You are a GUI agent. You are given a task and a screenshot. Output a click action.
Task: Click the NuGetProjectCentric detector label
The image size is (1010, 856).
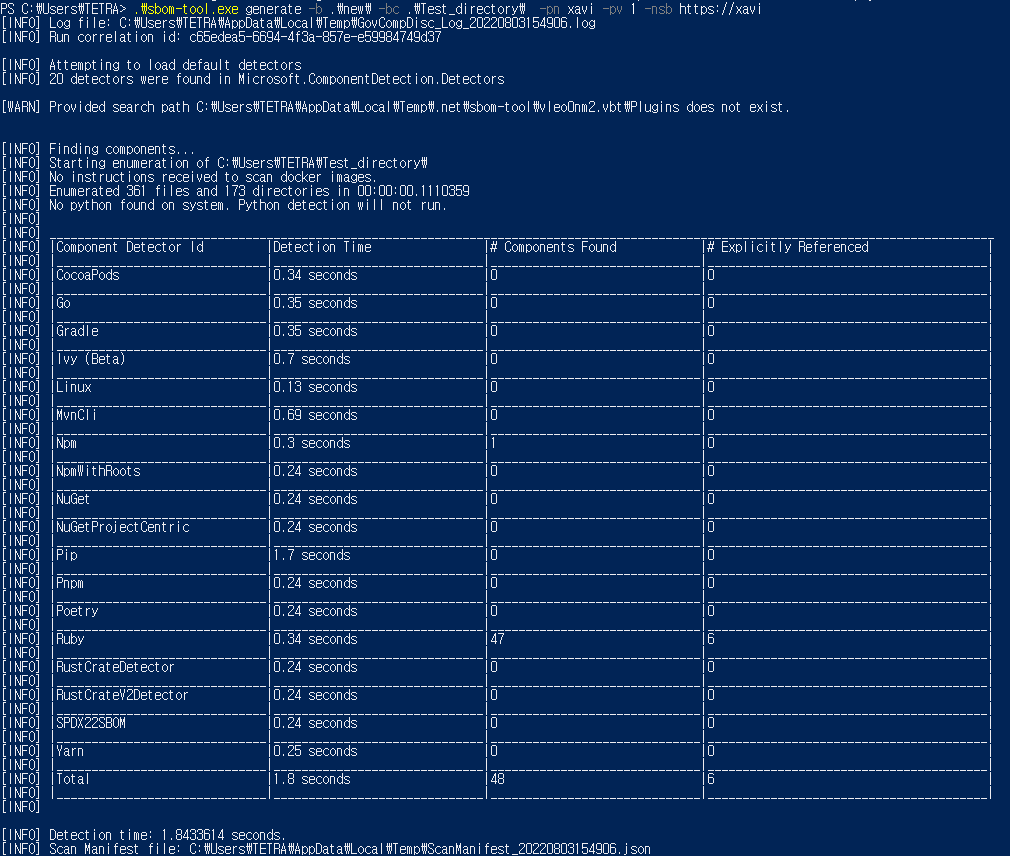120,526
